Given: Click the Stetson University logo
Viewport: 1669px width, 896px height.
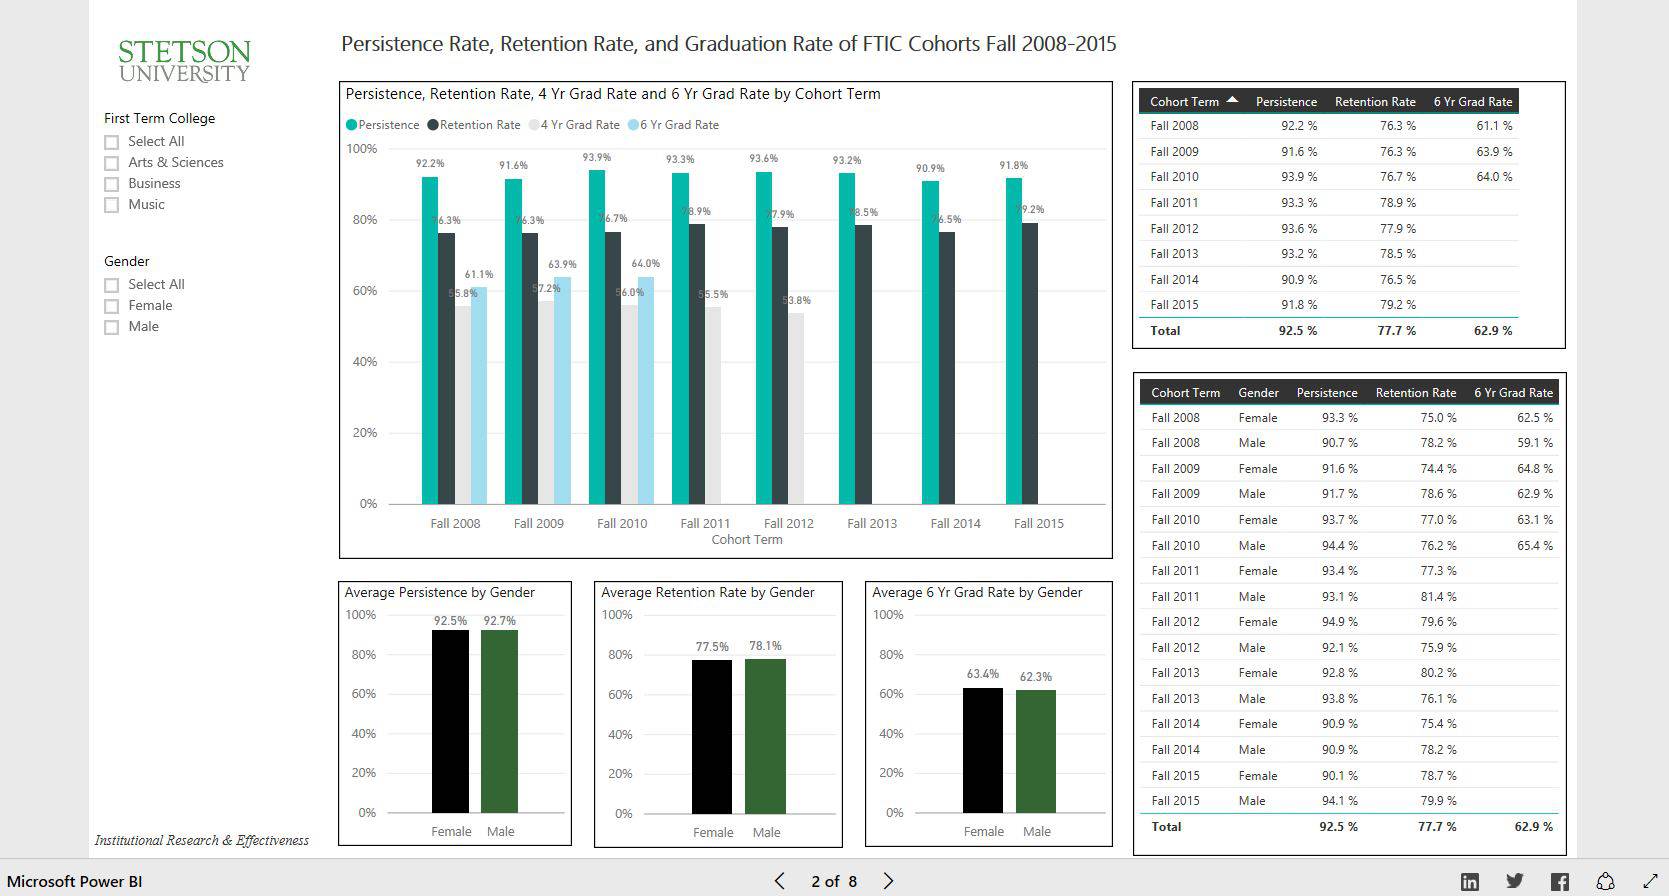Looking at the screenshot, I should (x=184, y=61).
